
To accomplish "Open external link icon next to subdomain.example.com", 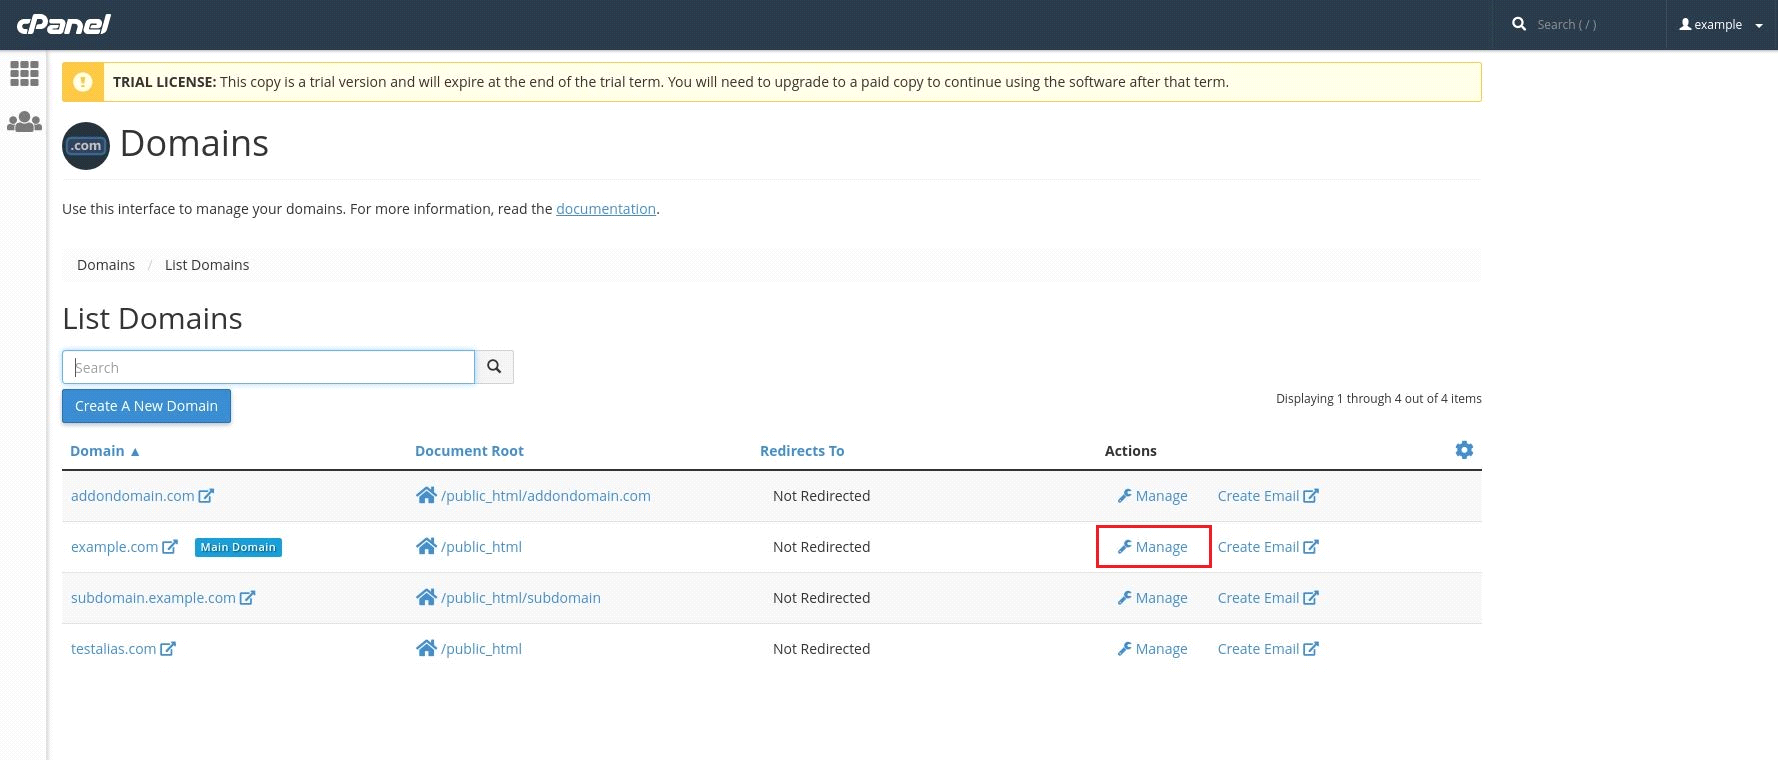I will [247, 598].
